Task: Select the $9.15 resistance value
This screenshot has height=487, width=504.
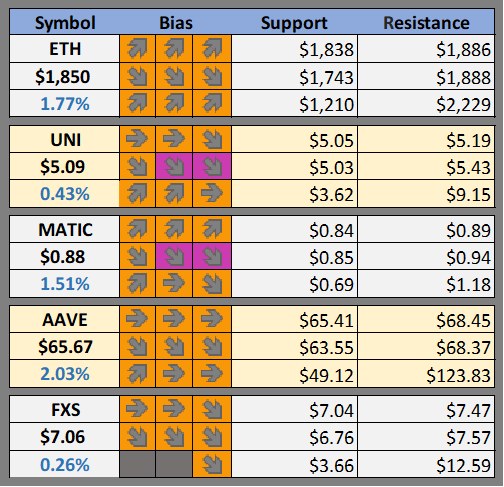Action: pos(468,195)
